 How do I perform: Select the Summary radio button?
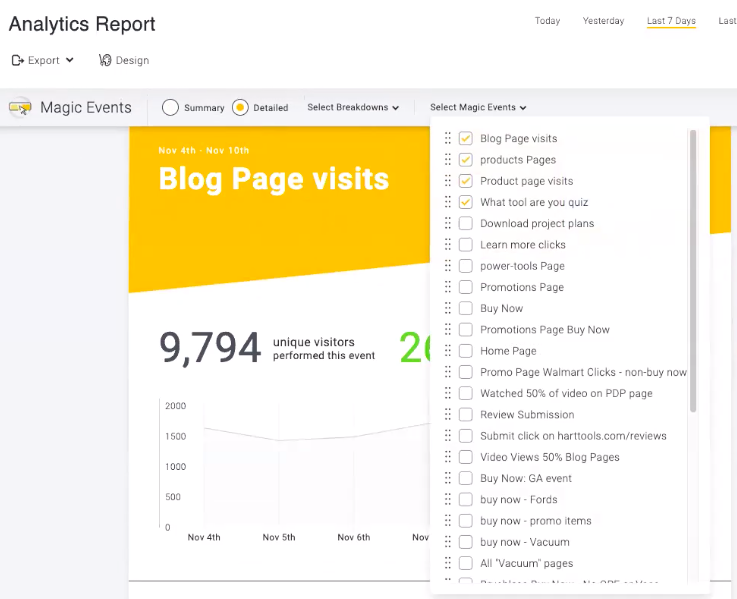tap(170, 107)
